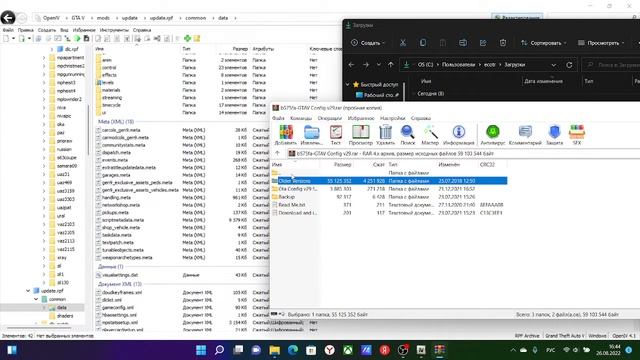Collapse update.rpf node in OpenIV tree
640x360 pixels.
(x=28, y=291)
